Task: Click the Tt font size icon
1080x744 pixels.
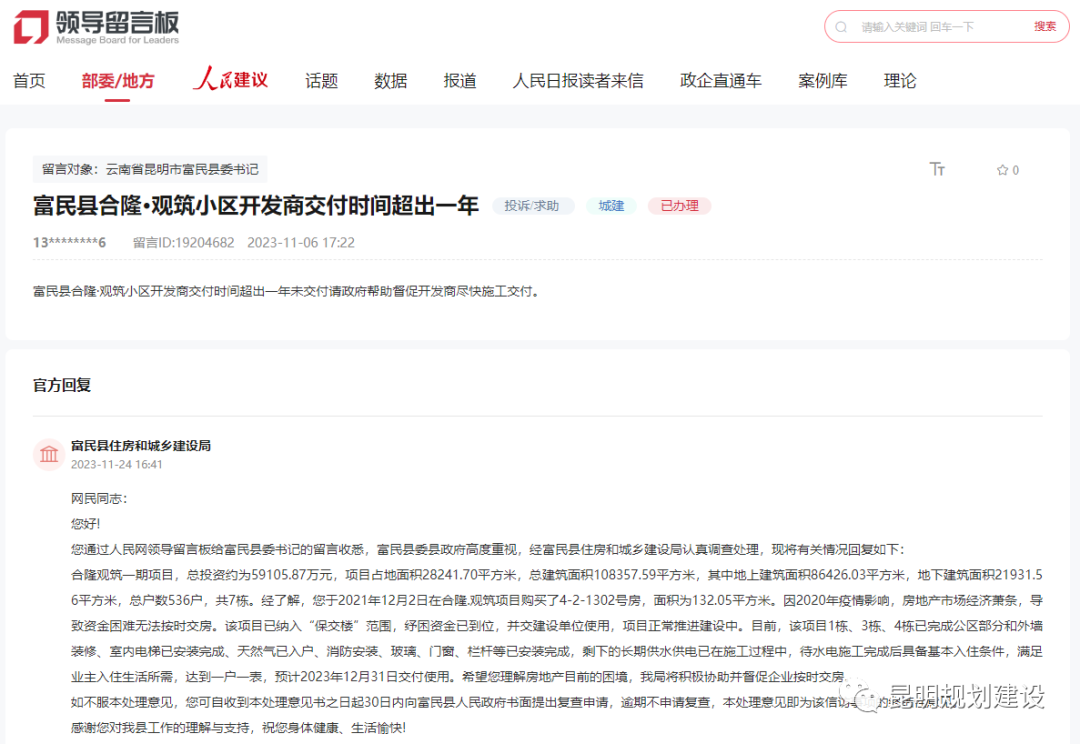Action: (x=937, y=170)
